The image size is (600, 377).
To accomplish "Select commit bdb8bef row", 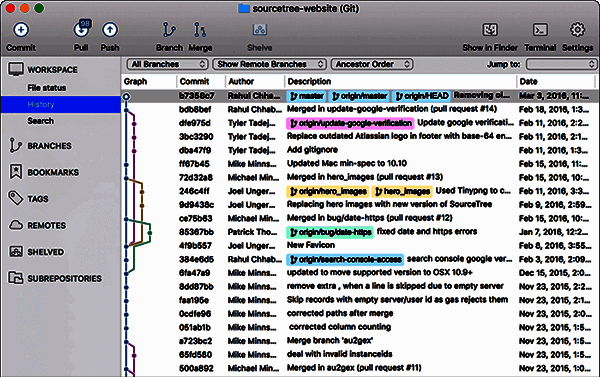I will [x=360, y=109].
